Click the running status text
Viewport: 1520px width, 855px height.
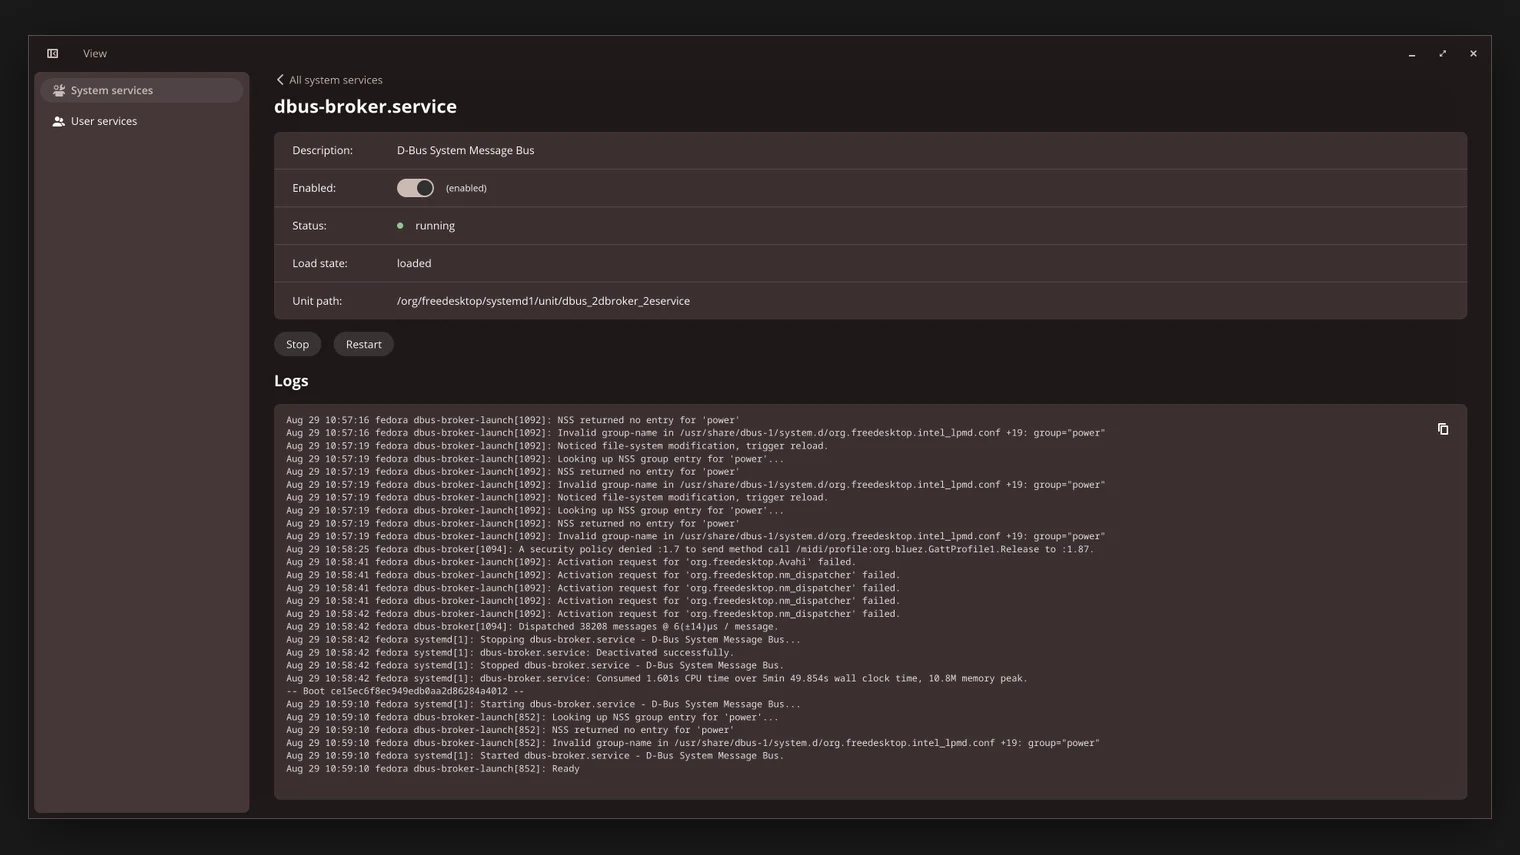435,226
